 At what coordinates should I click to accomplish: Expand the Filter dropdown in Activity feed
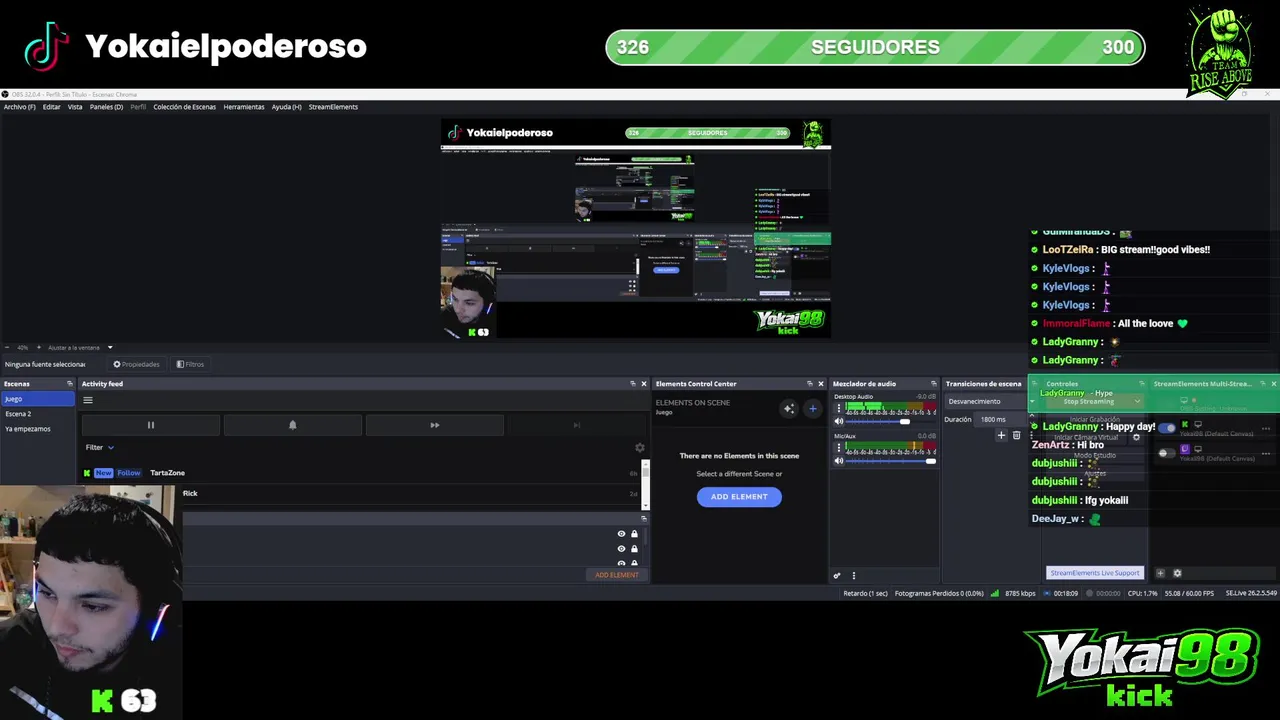(x=100, y=447)
